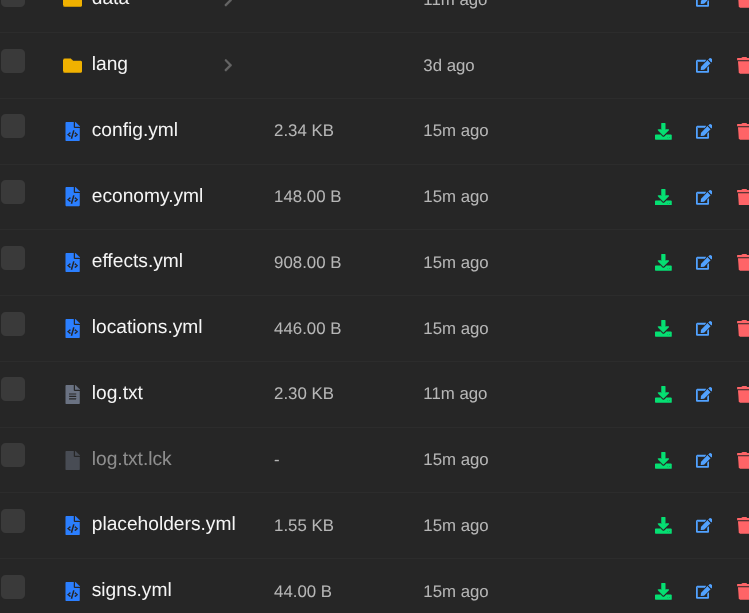Toggle selection of lang folder
The width and height of the screenshot is (749, 613).
[x=13, y=61]
